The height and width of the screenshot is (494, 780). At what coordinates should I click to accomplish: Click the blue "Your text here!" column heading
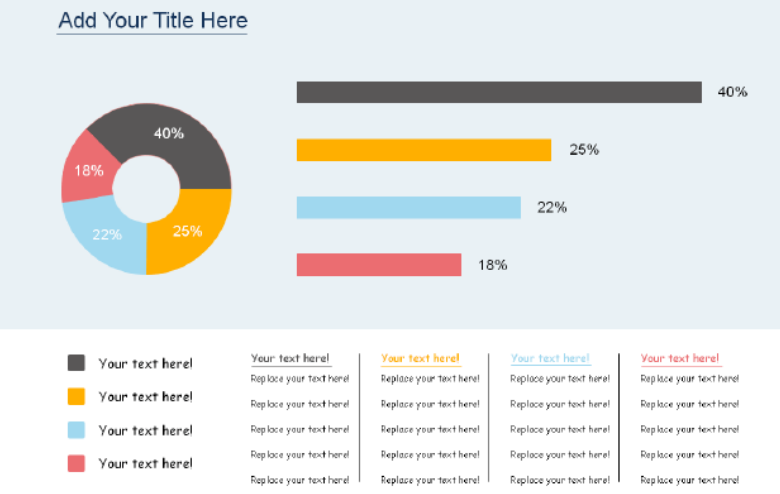tap(550, 358)
